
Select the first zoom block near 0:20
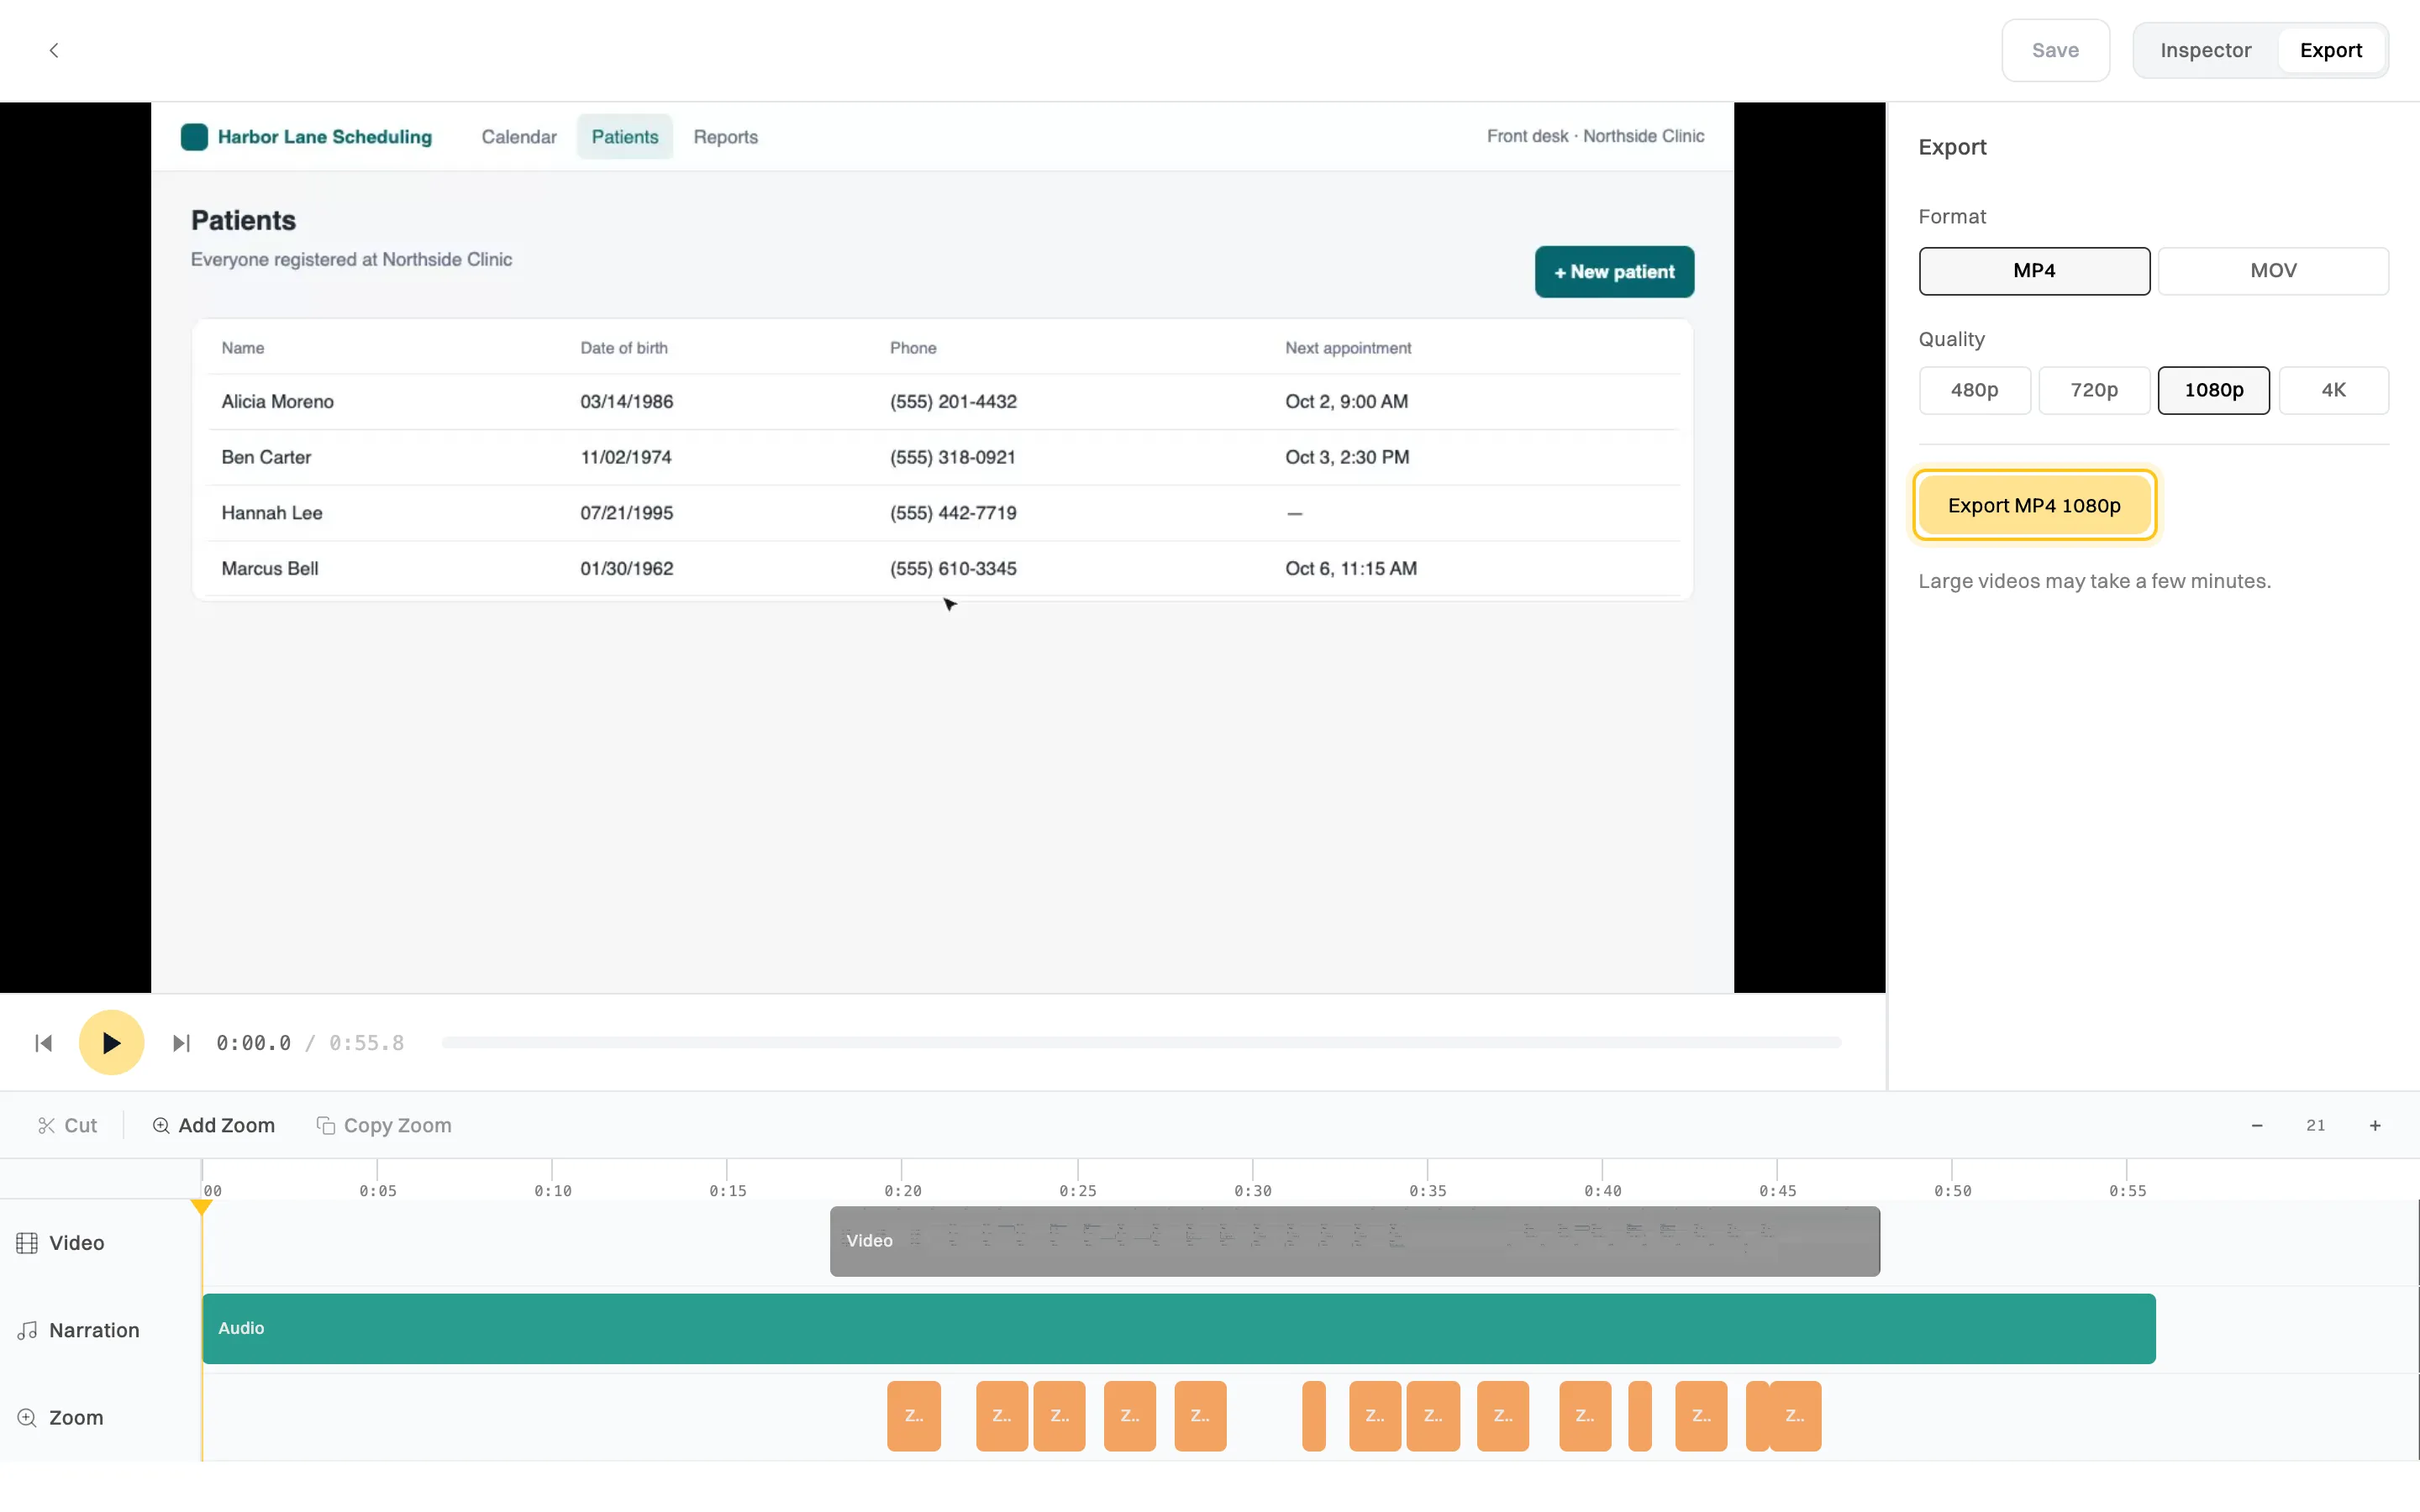[x=914, y=1416]
